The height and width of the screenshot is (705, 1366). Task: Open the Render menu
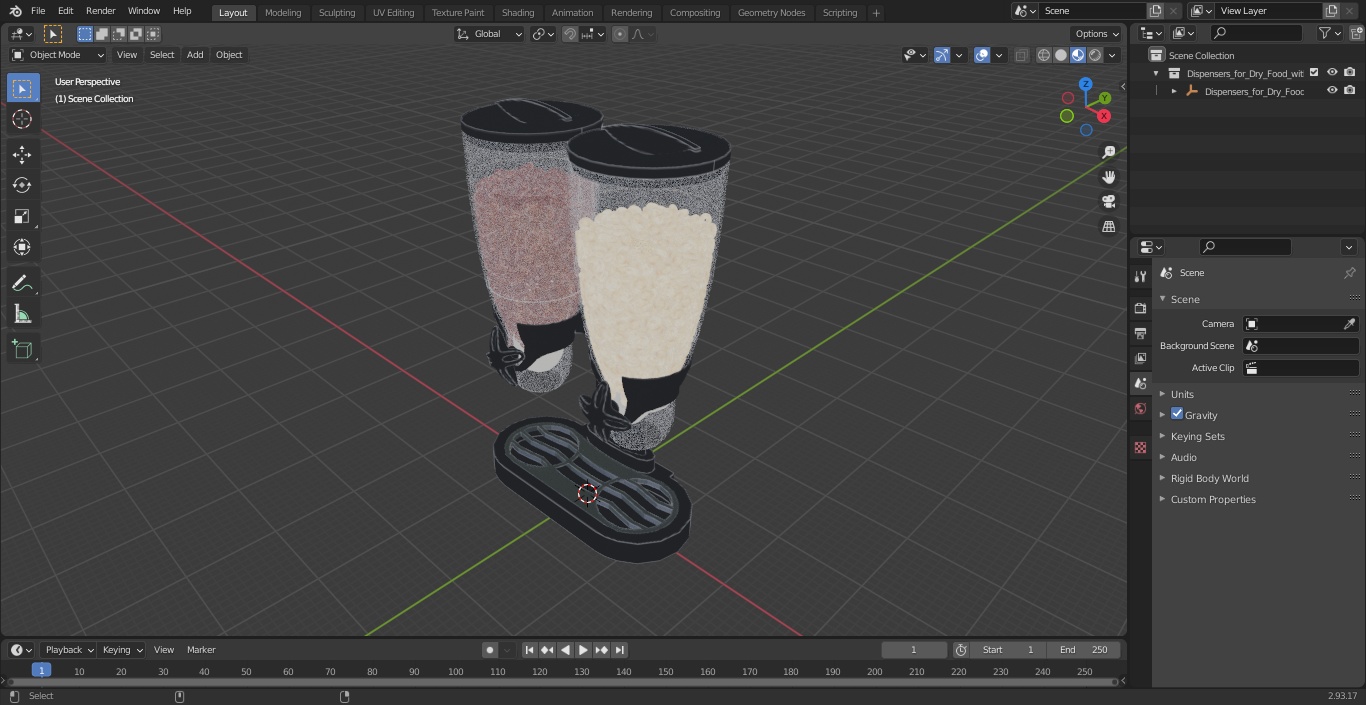[x=100, y=11]
